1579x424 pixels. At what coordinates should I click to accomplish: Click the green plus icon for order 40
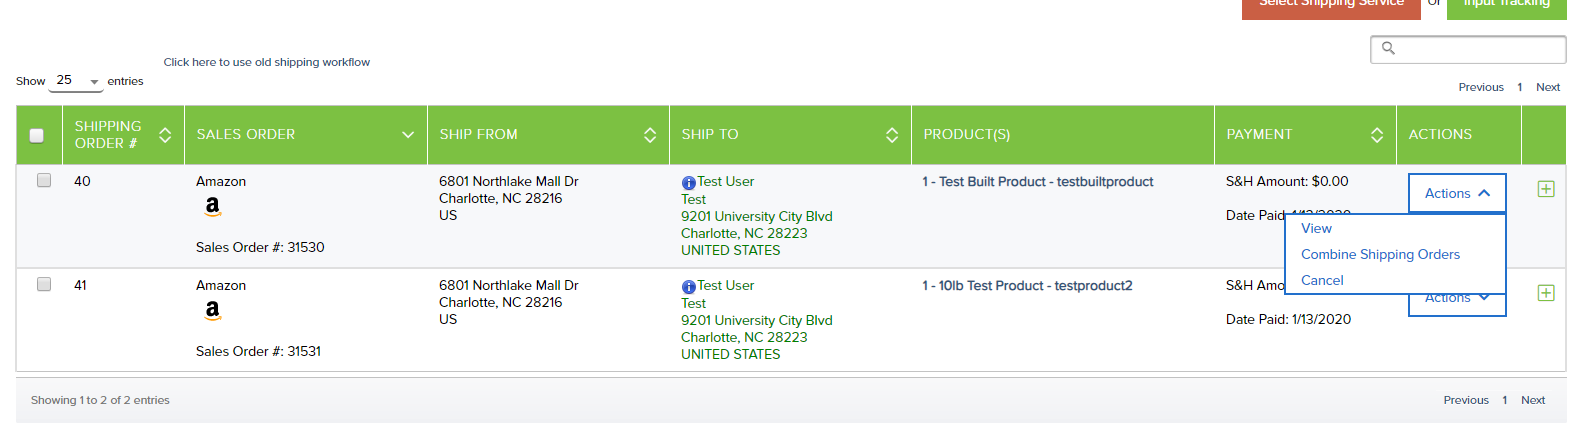[1545, 189]
